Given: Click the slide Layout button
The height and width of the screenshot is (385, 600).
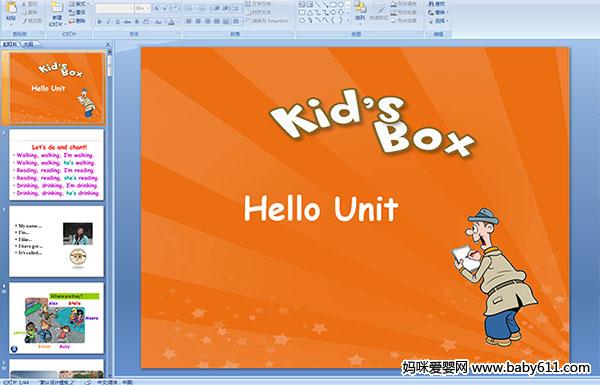Looking at the screenshot, I should [x=78, y=4].
